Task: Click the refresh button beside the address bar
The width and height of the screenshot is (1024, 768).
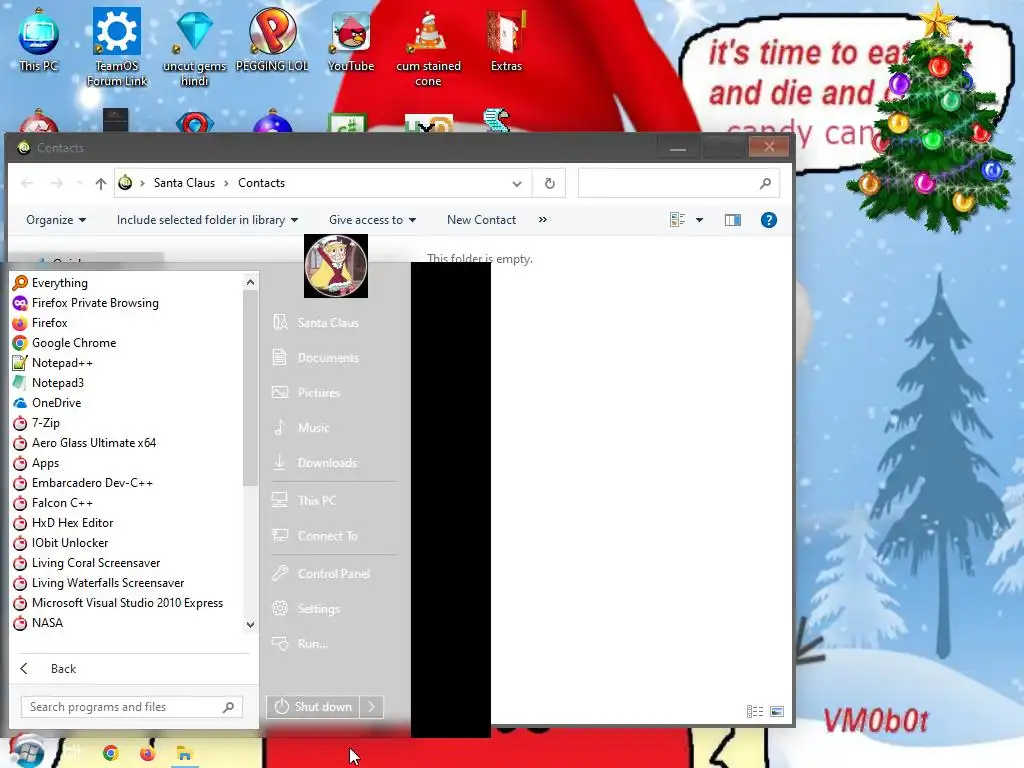Action: coord(550,184)
